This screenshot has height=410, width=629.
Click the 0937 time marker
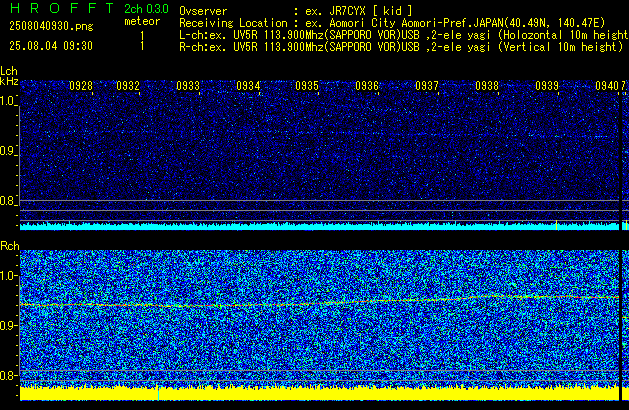[x=427, y=86]
